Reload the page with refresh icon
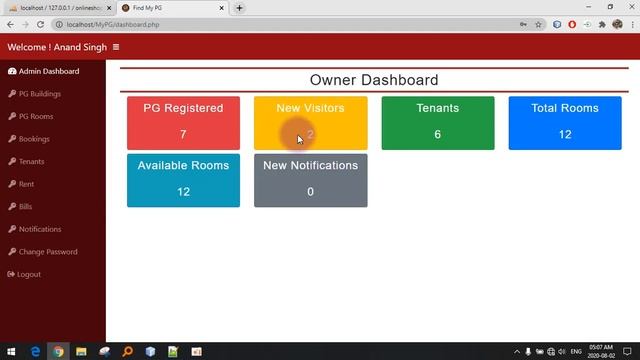The image size is (640, 360). click(x=40, y=24)
